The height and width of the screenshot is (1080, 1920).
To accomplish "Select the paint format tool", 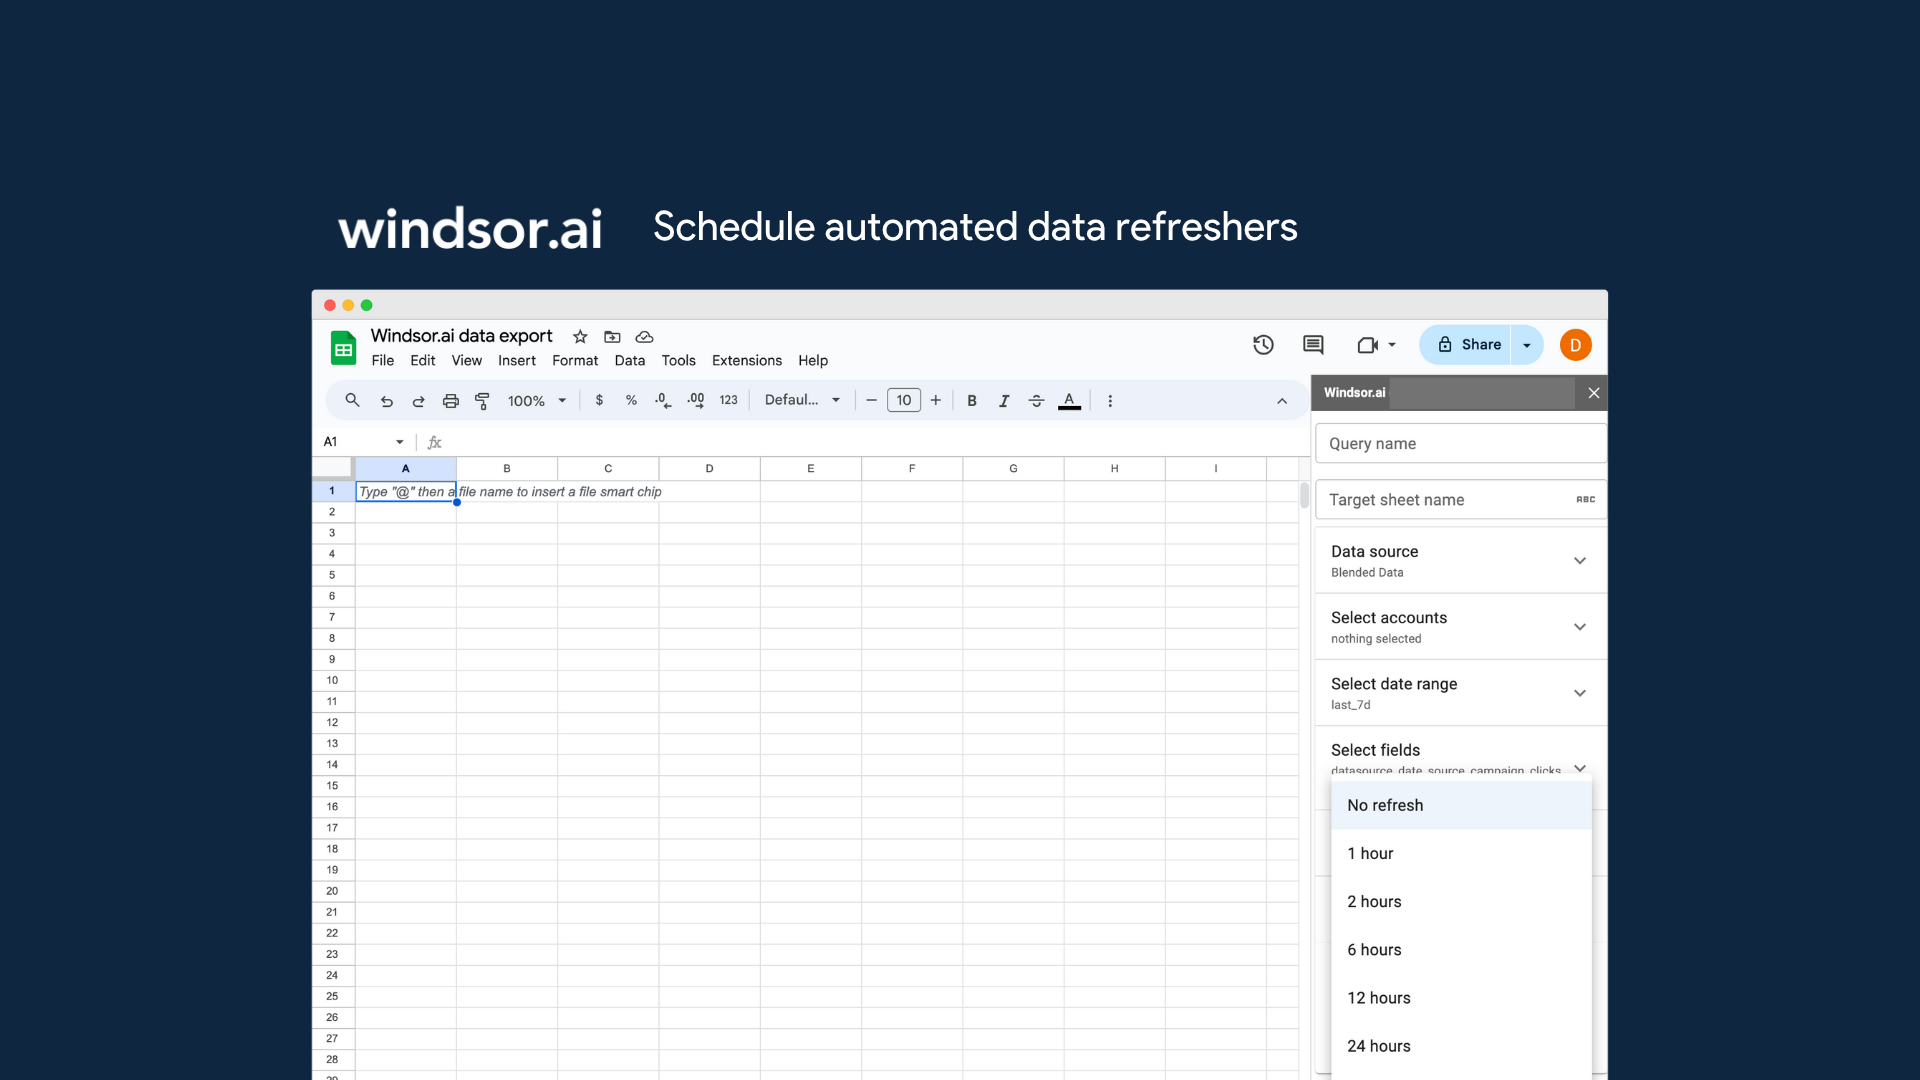I will click(482, 401).
